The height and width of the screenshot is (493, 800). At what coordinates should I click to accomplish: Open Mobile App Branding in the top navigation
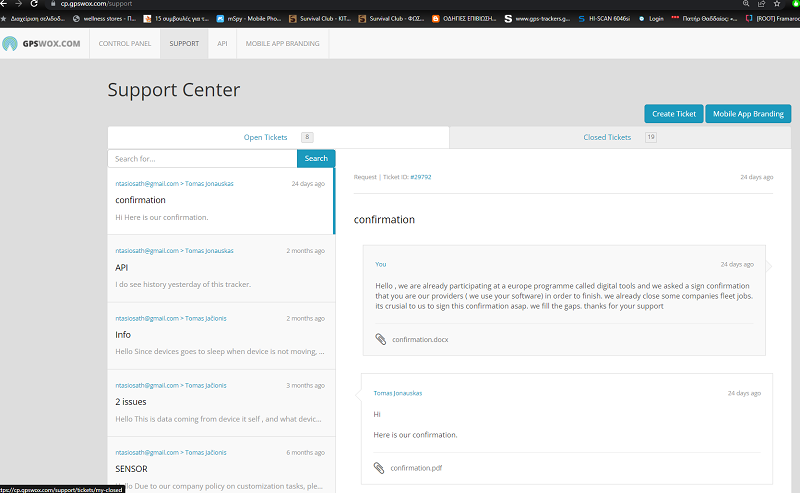coord(282,44)
